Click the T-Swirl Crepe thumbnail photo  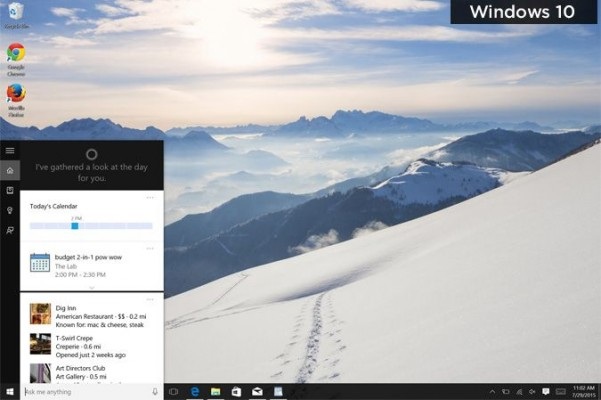coord(40,344)
